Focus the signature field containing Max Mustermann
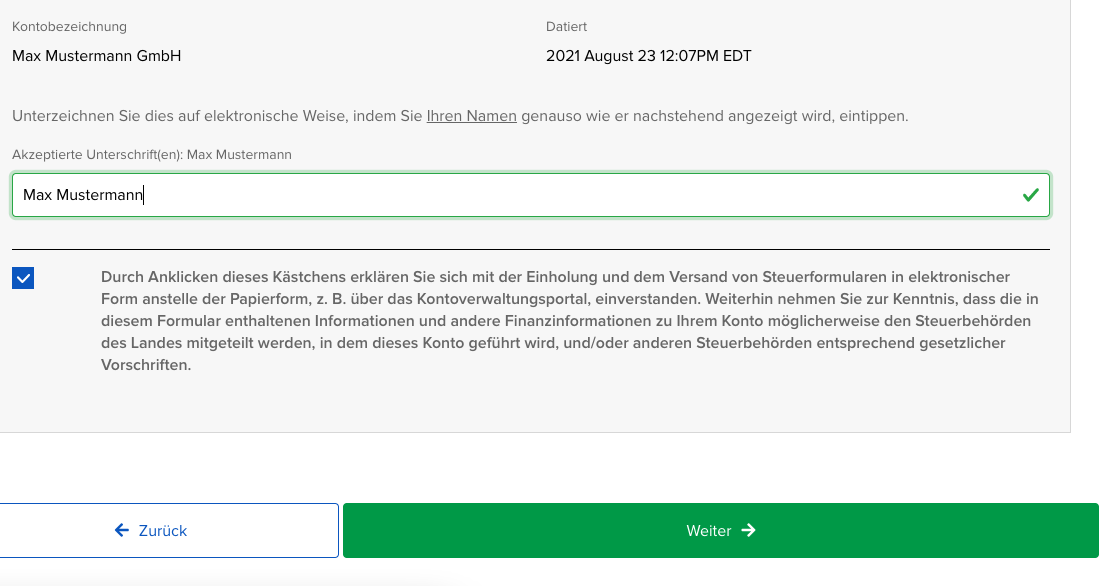 point(500,196)
